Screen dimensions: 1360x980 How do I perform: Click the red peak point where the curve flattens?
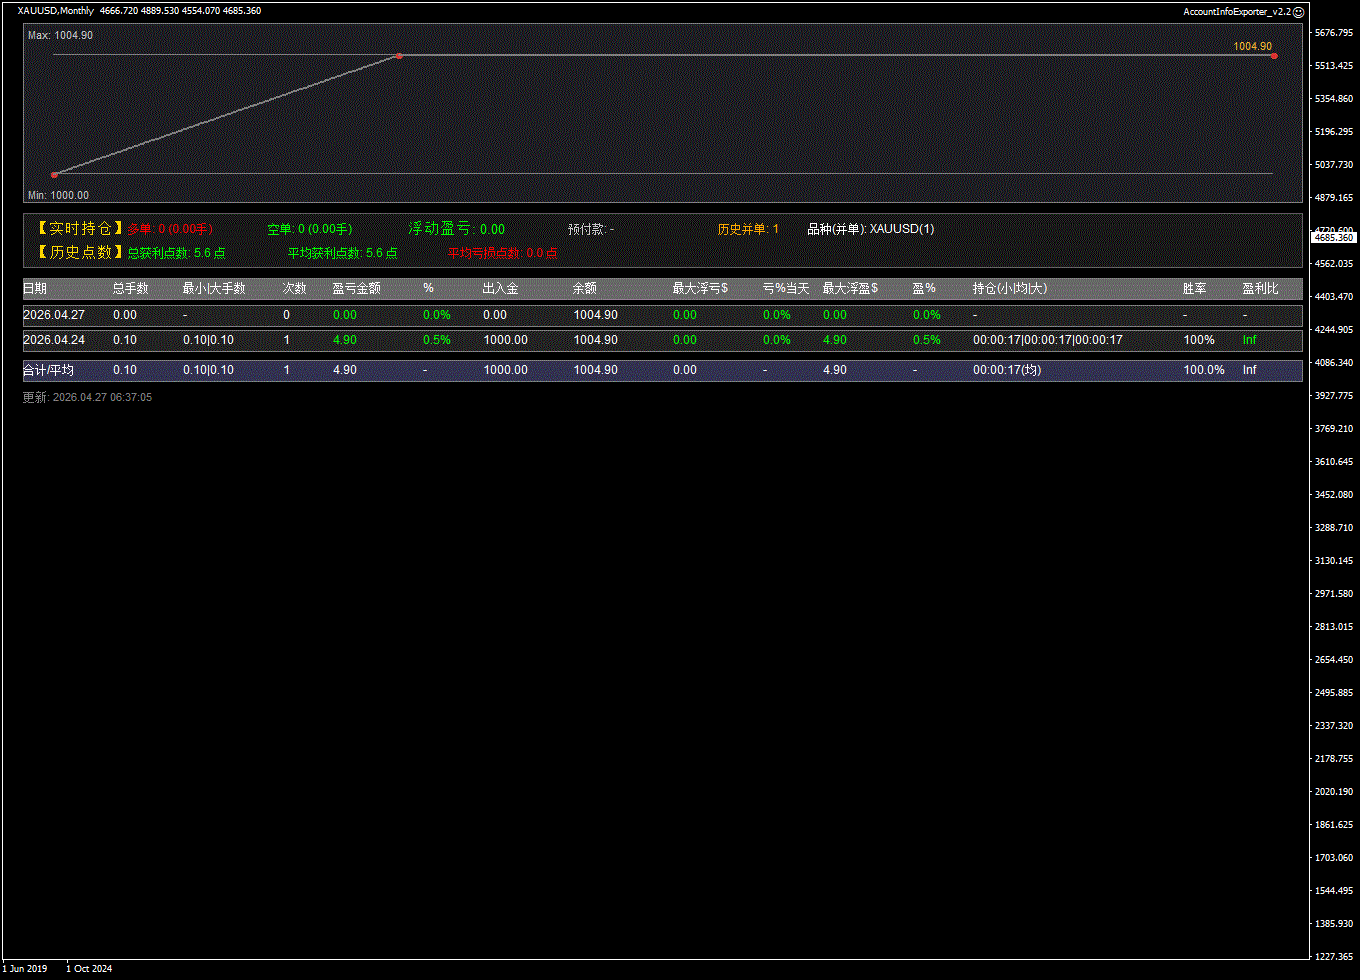[399, 56]
